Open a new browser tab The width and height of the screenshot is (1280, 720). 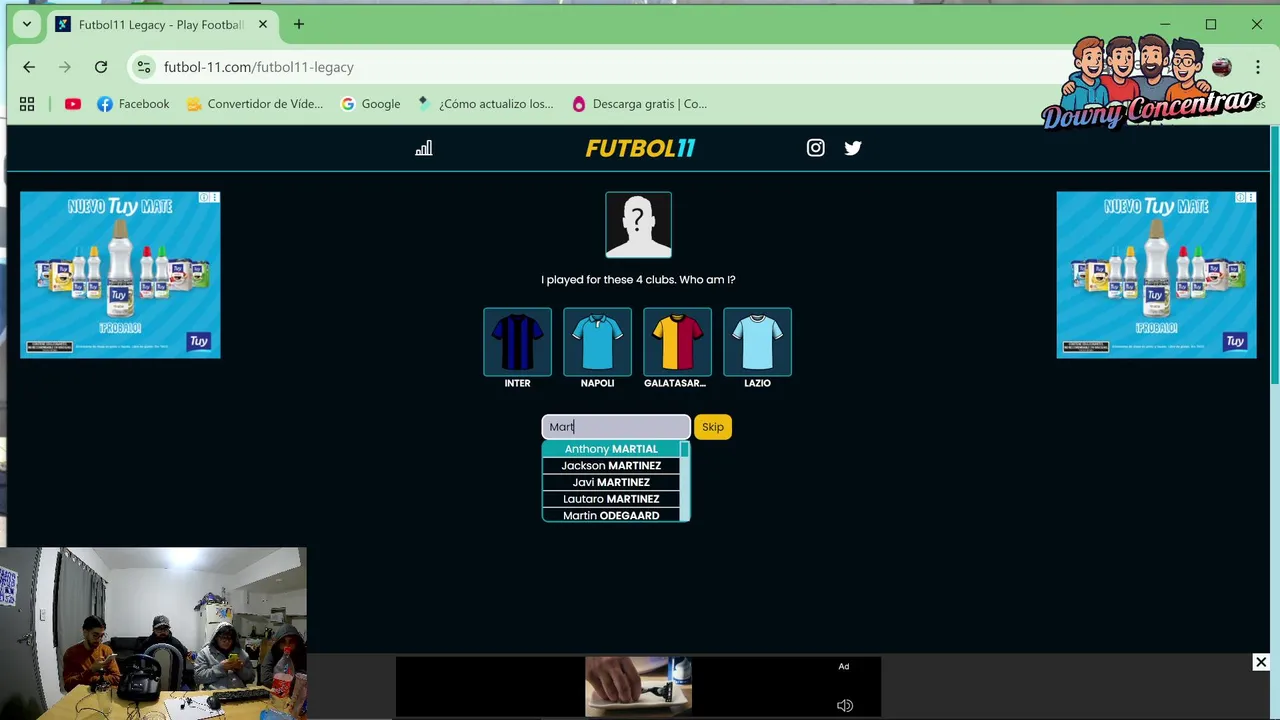(x=299, y=24)
